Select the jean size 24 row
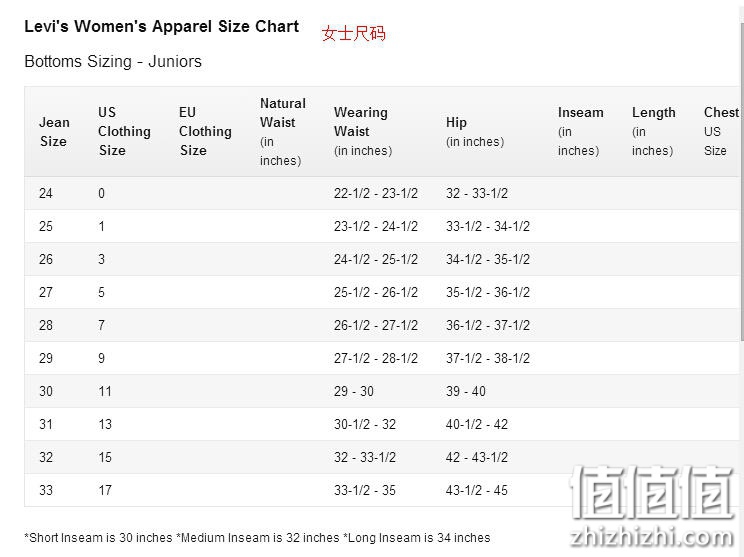This screenshot has width=744, height=557. click(382, 194)
